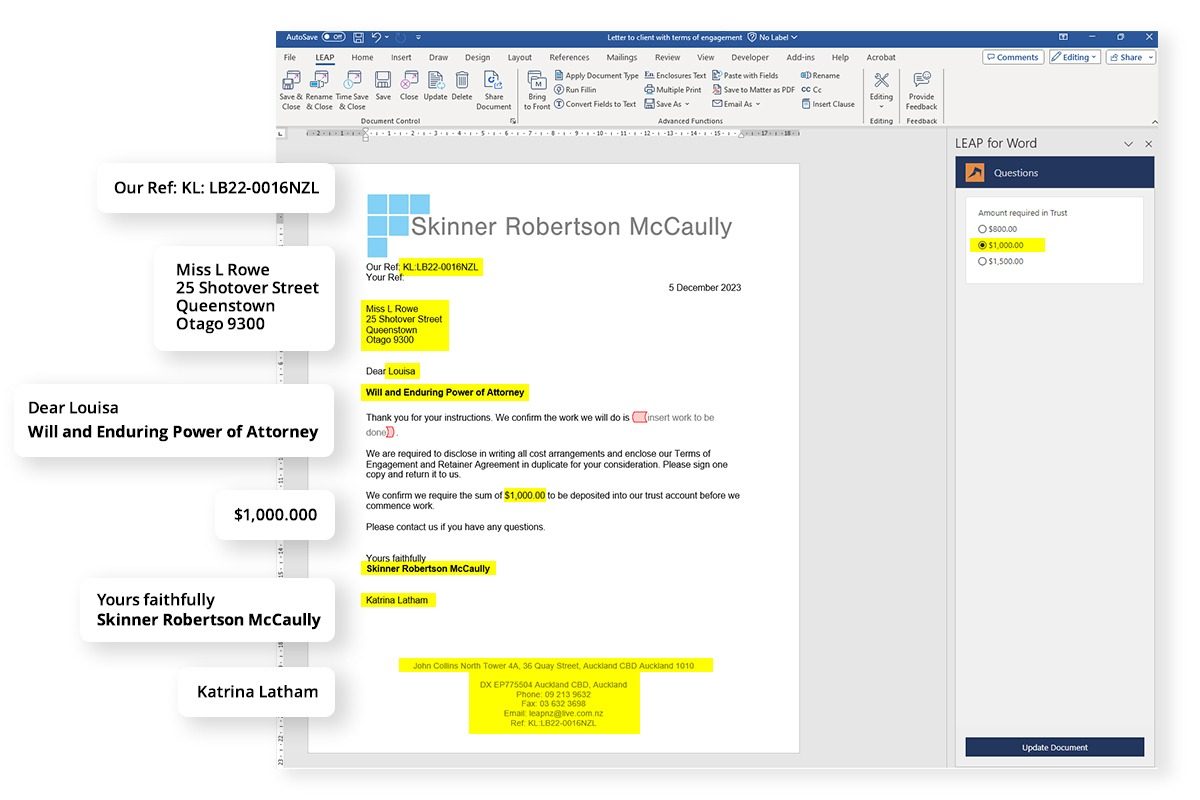Open the Mailings tab

(622, 57)
